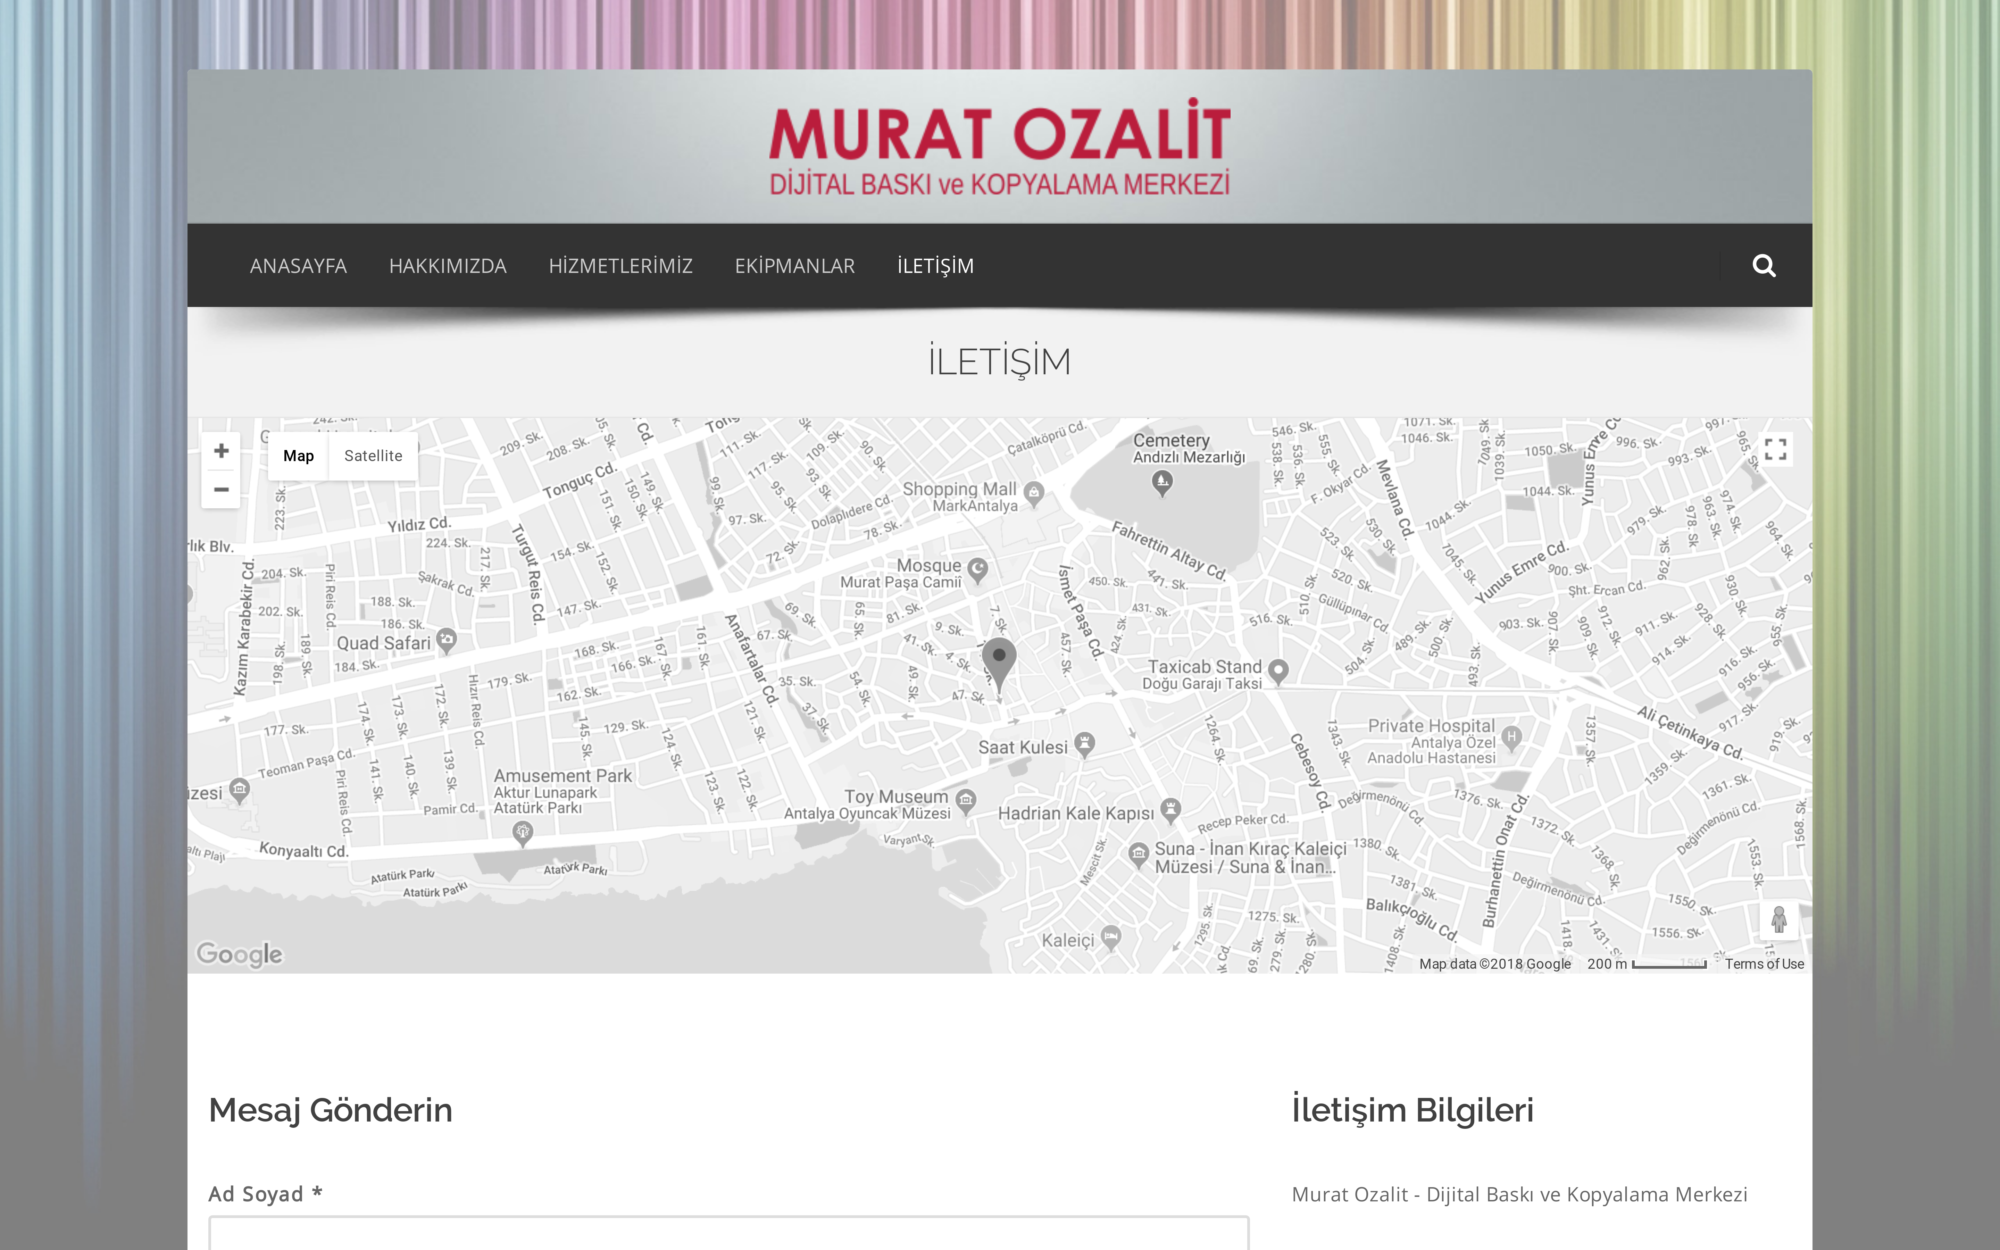The height and width of the screenshot is (1250, 2000).
Task: Click the Konyaaltı Cd. street label
Action: coord(303,851)
